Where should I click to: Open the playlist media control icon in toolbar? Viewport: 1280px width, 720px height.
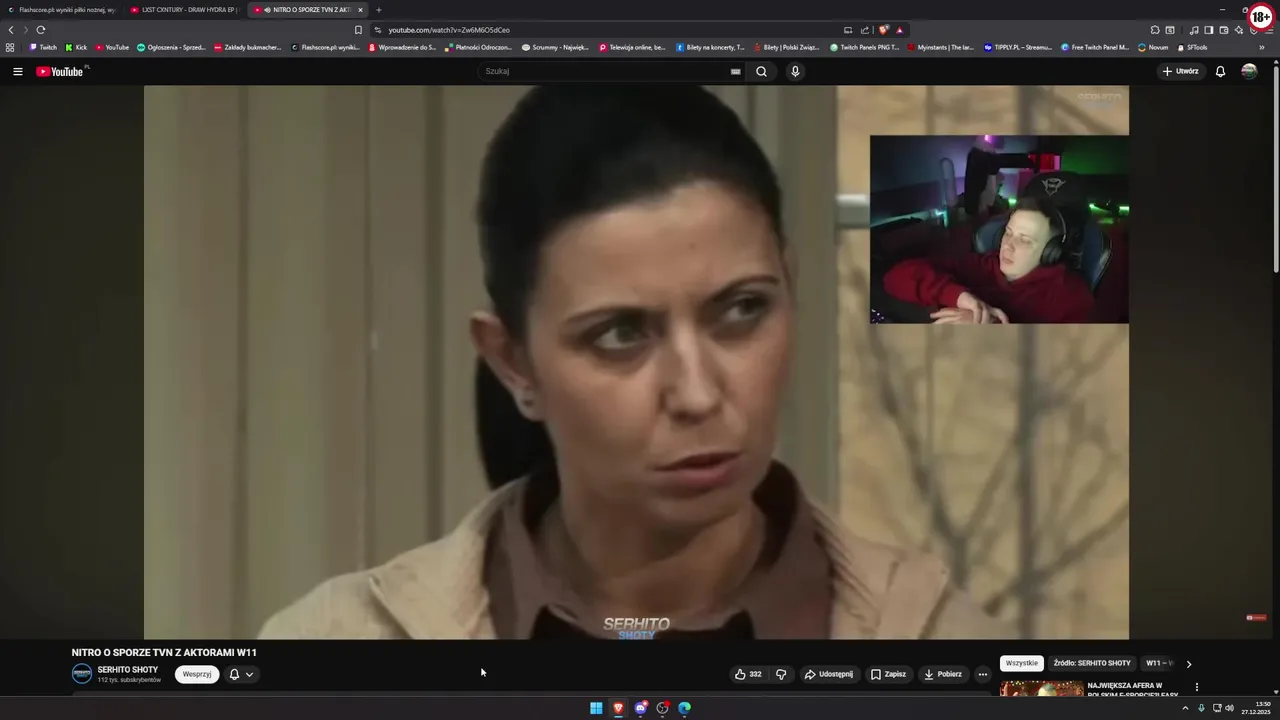[x=1194, y=30]
